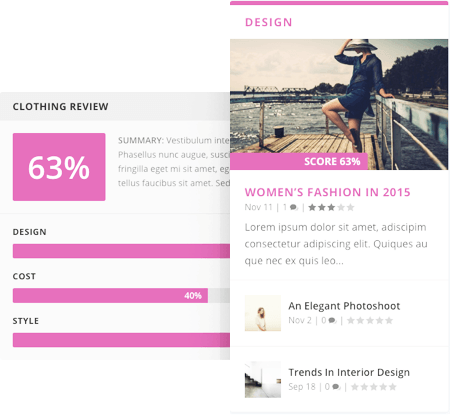Open the An Elegant Photoshoot article link
The height and width of the screenshot is (415, 450).
344,306
